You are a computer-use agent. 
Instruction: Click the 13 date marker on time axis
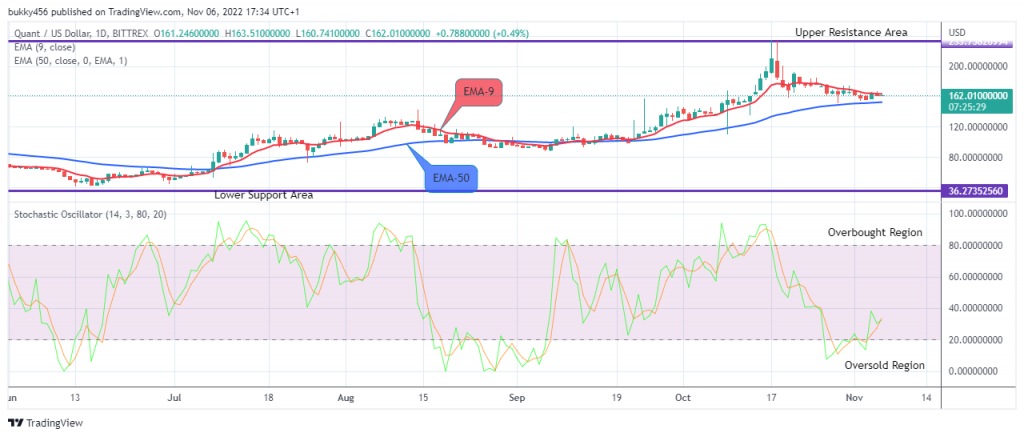coord(75,397)
